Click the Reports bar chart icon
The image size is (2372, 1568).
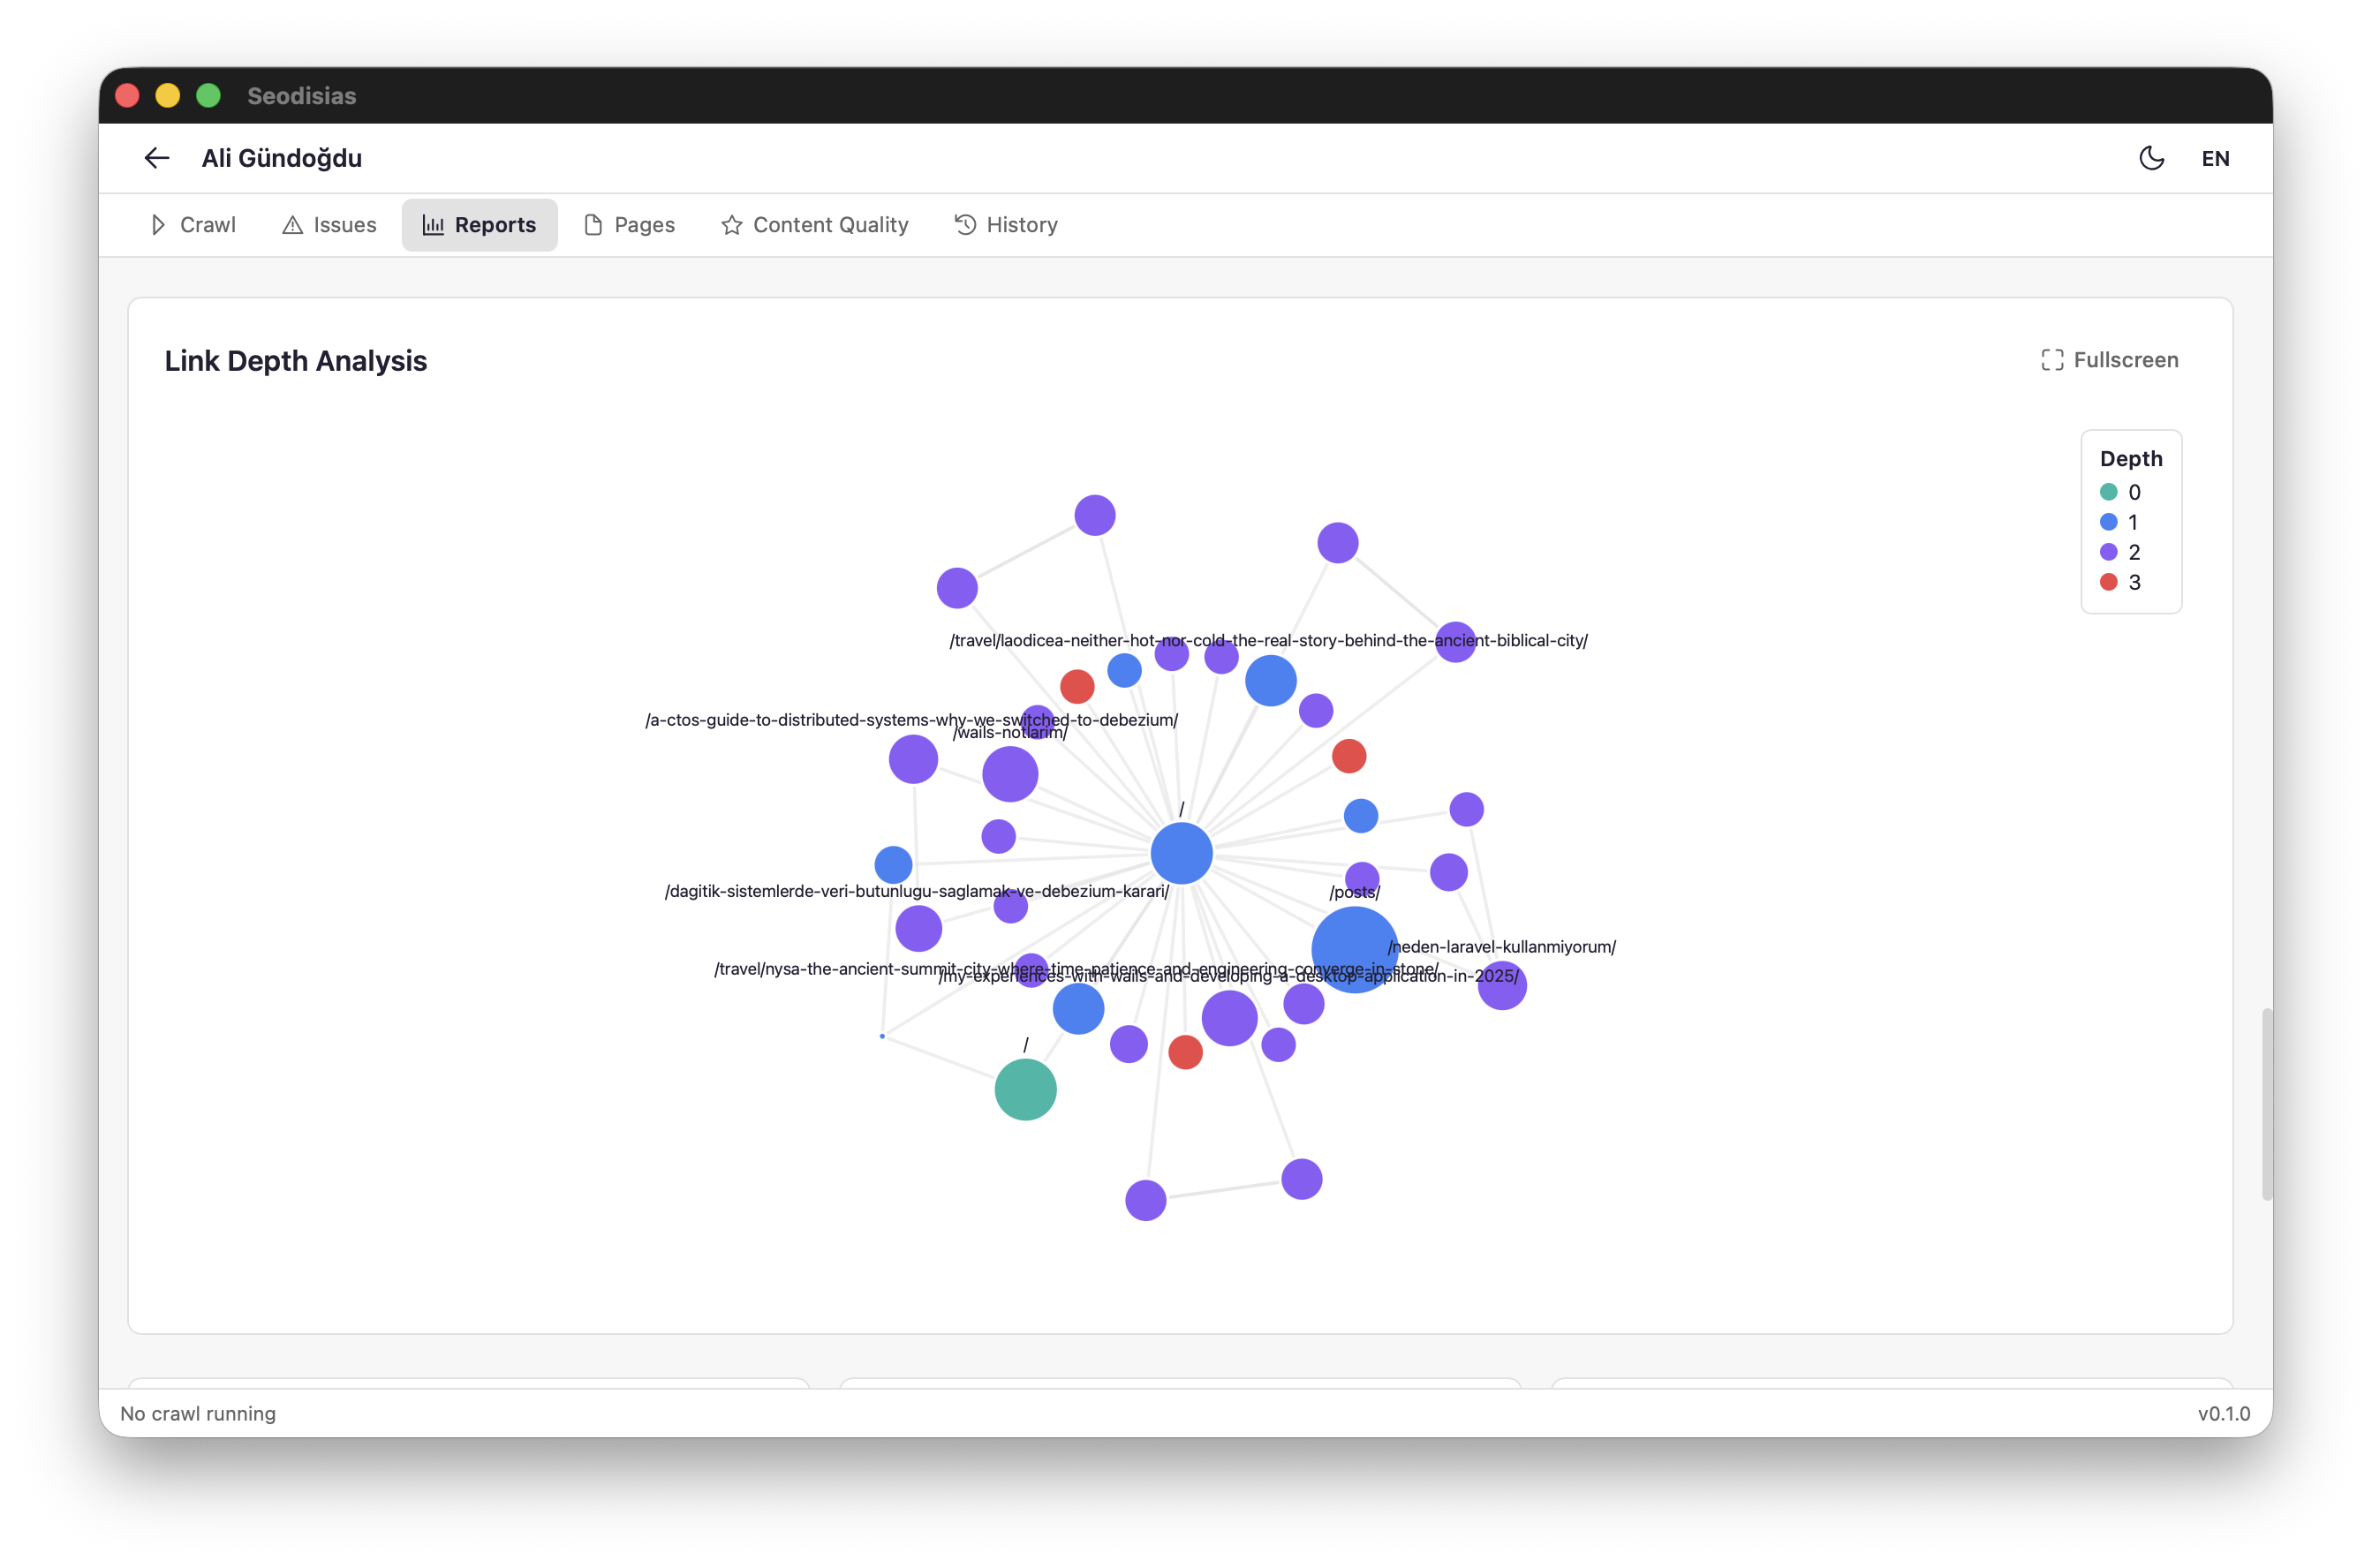pyautogui.click(x=433, y=225)
